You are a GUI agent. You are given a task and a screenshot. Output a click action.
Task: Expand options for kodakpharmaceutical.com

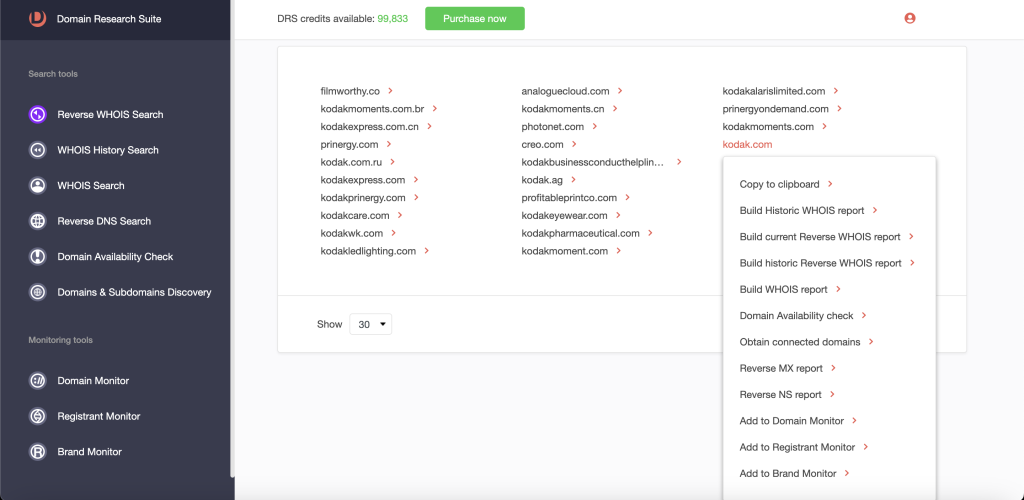pyautogui.click(x=650, y=232)
